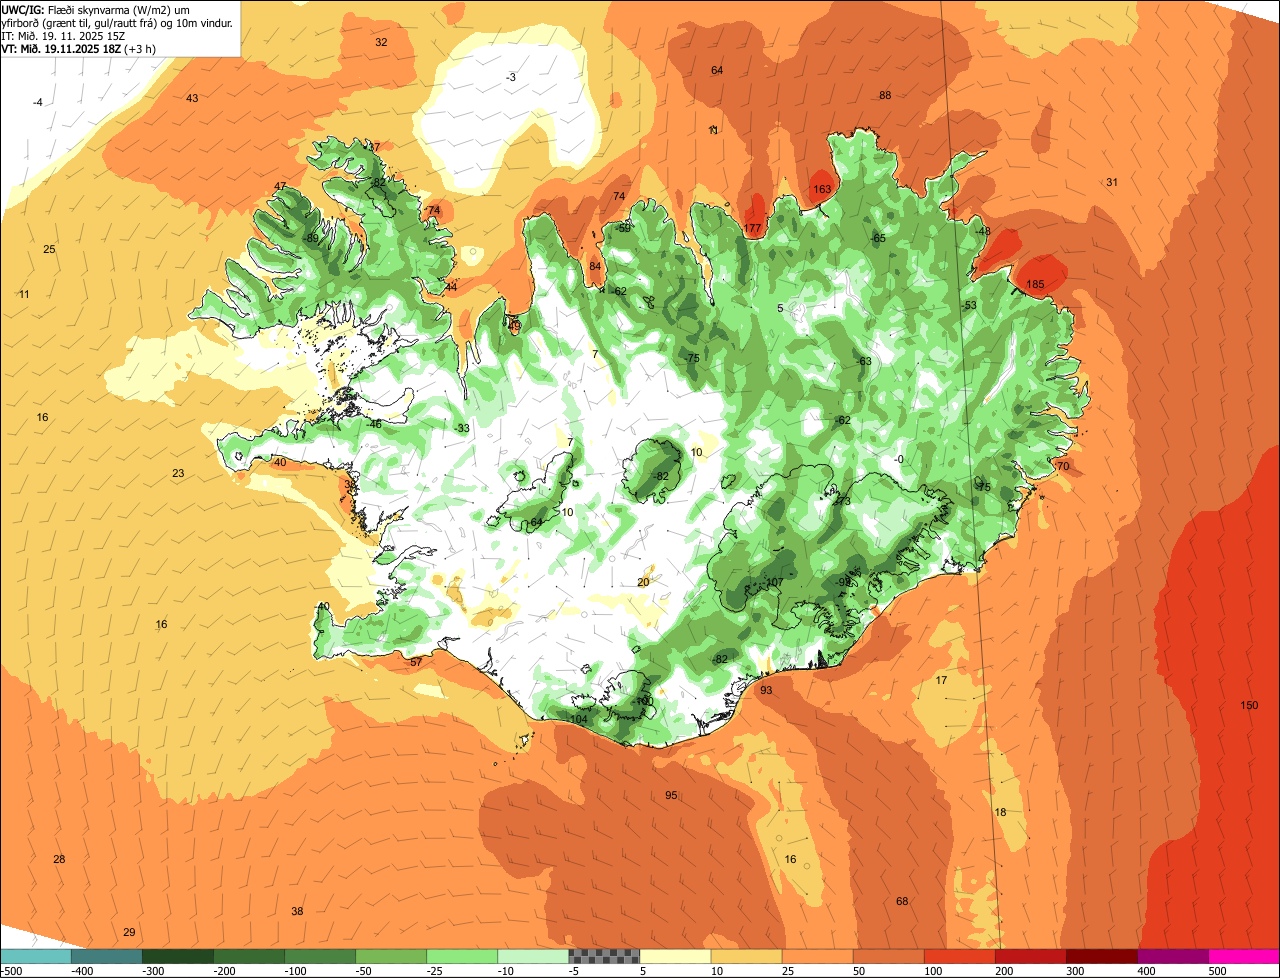This screenshot has width=1280, height=978.
Task: Click the 32 flux value on the map
Action: pos(381,43)
